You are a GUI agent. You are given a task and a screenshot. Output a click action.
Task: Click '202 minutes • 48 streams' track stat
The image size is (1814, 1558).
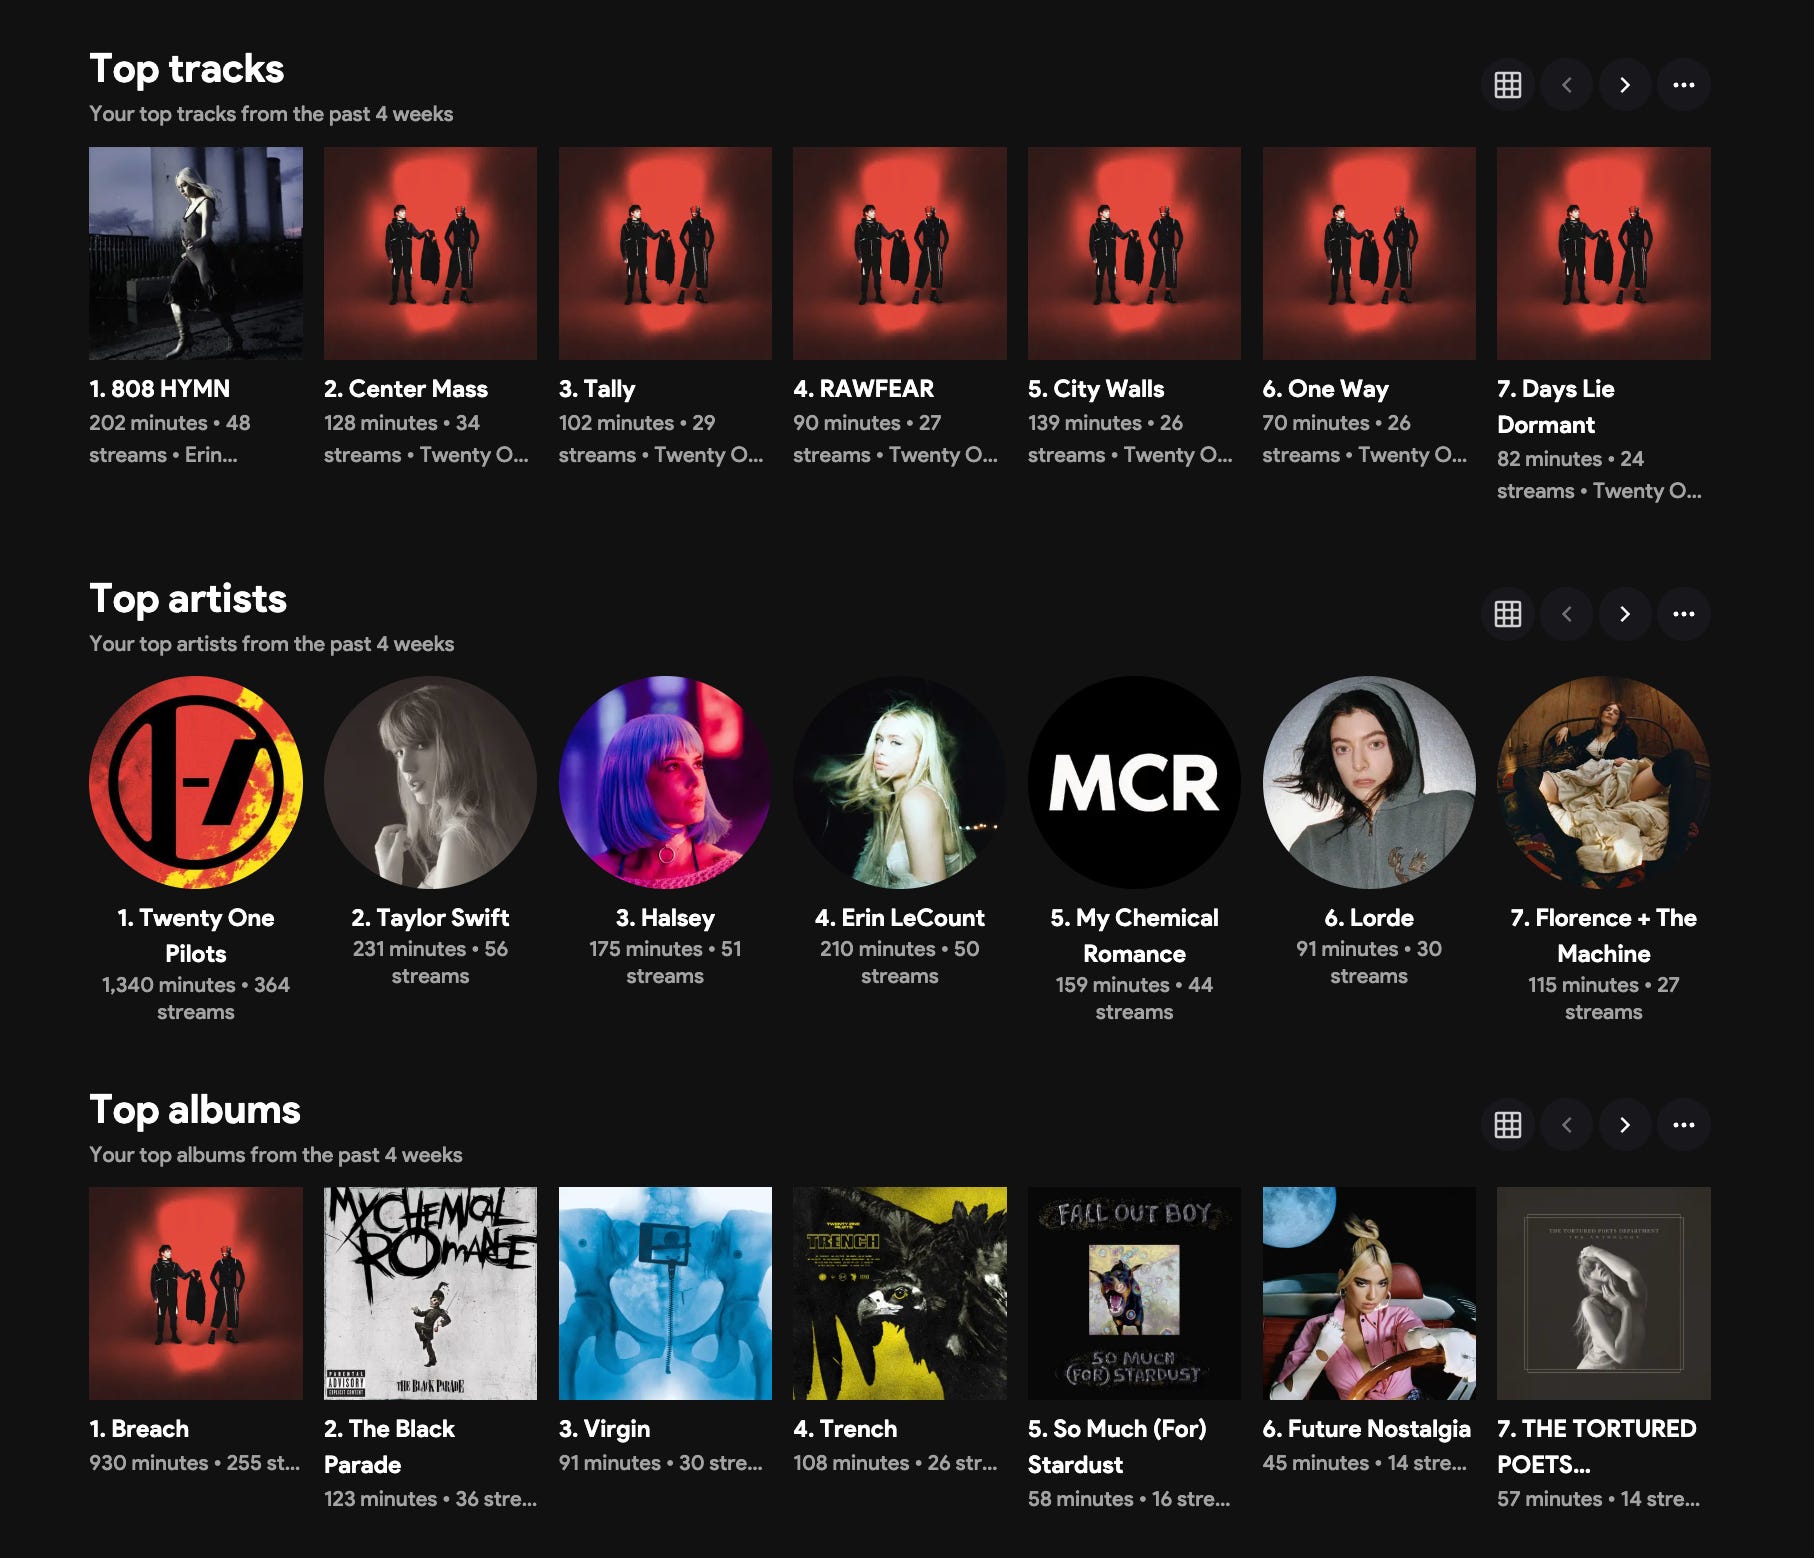coord(170,439)
